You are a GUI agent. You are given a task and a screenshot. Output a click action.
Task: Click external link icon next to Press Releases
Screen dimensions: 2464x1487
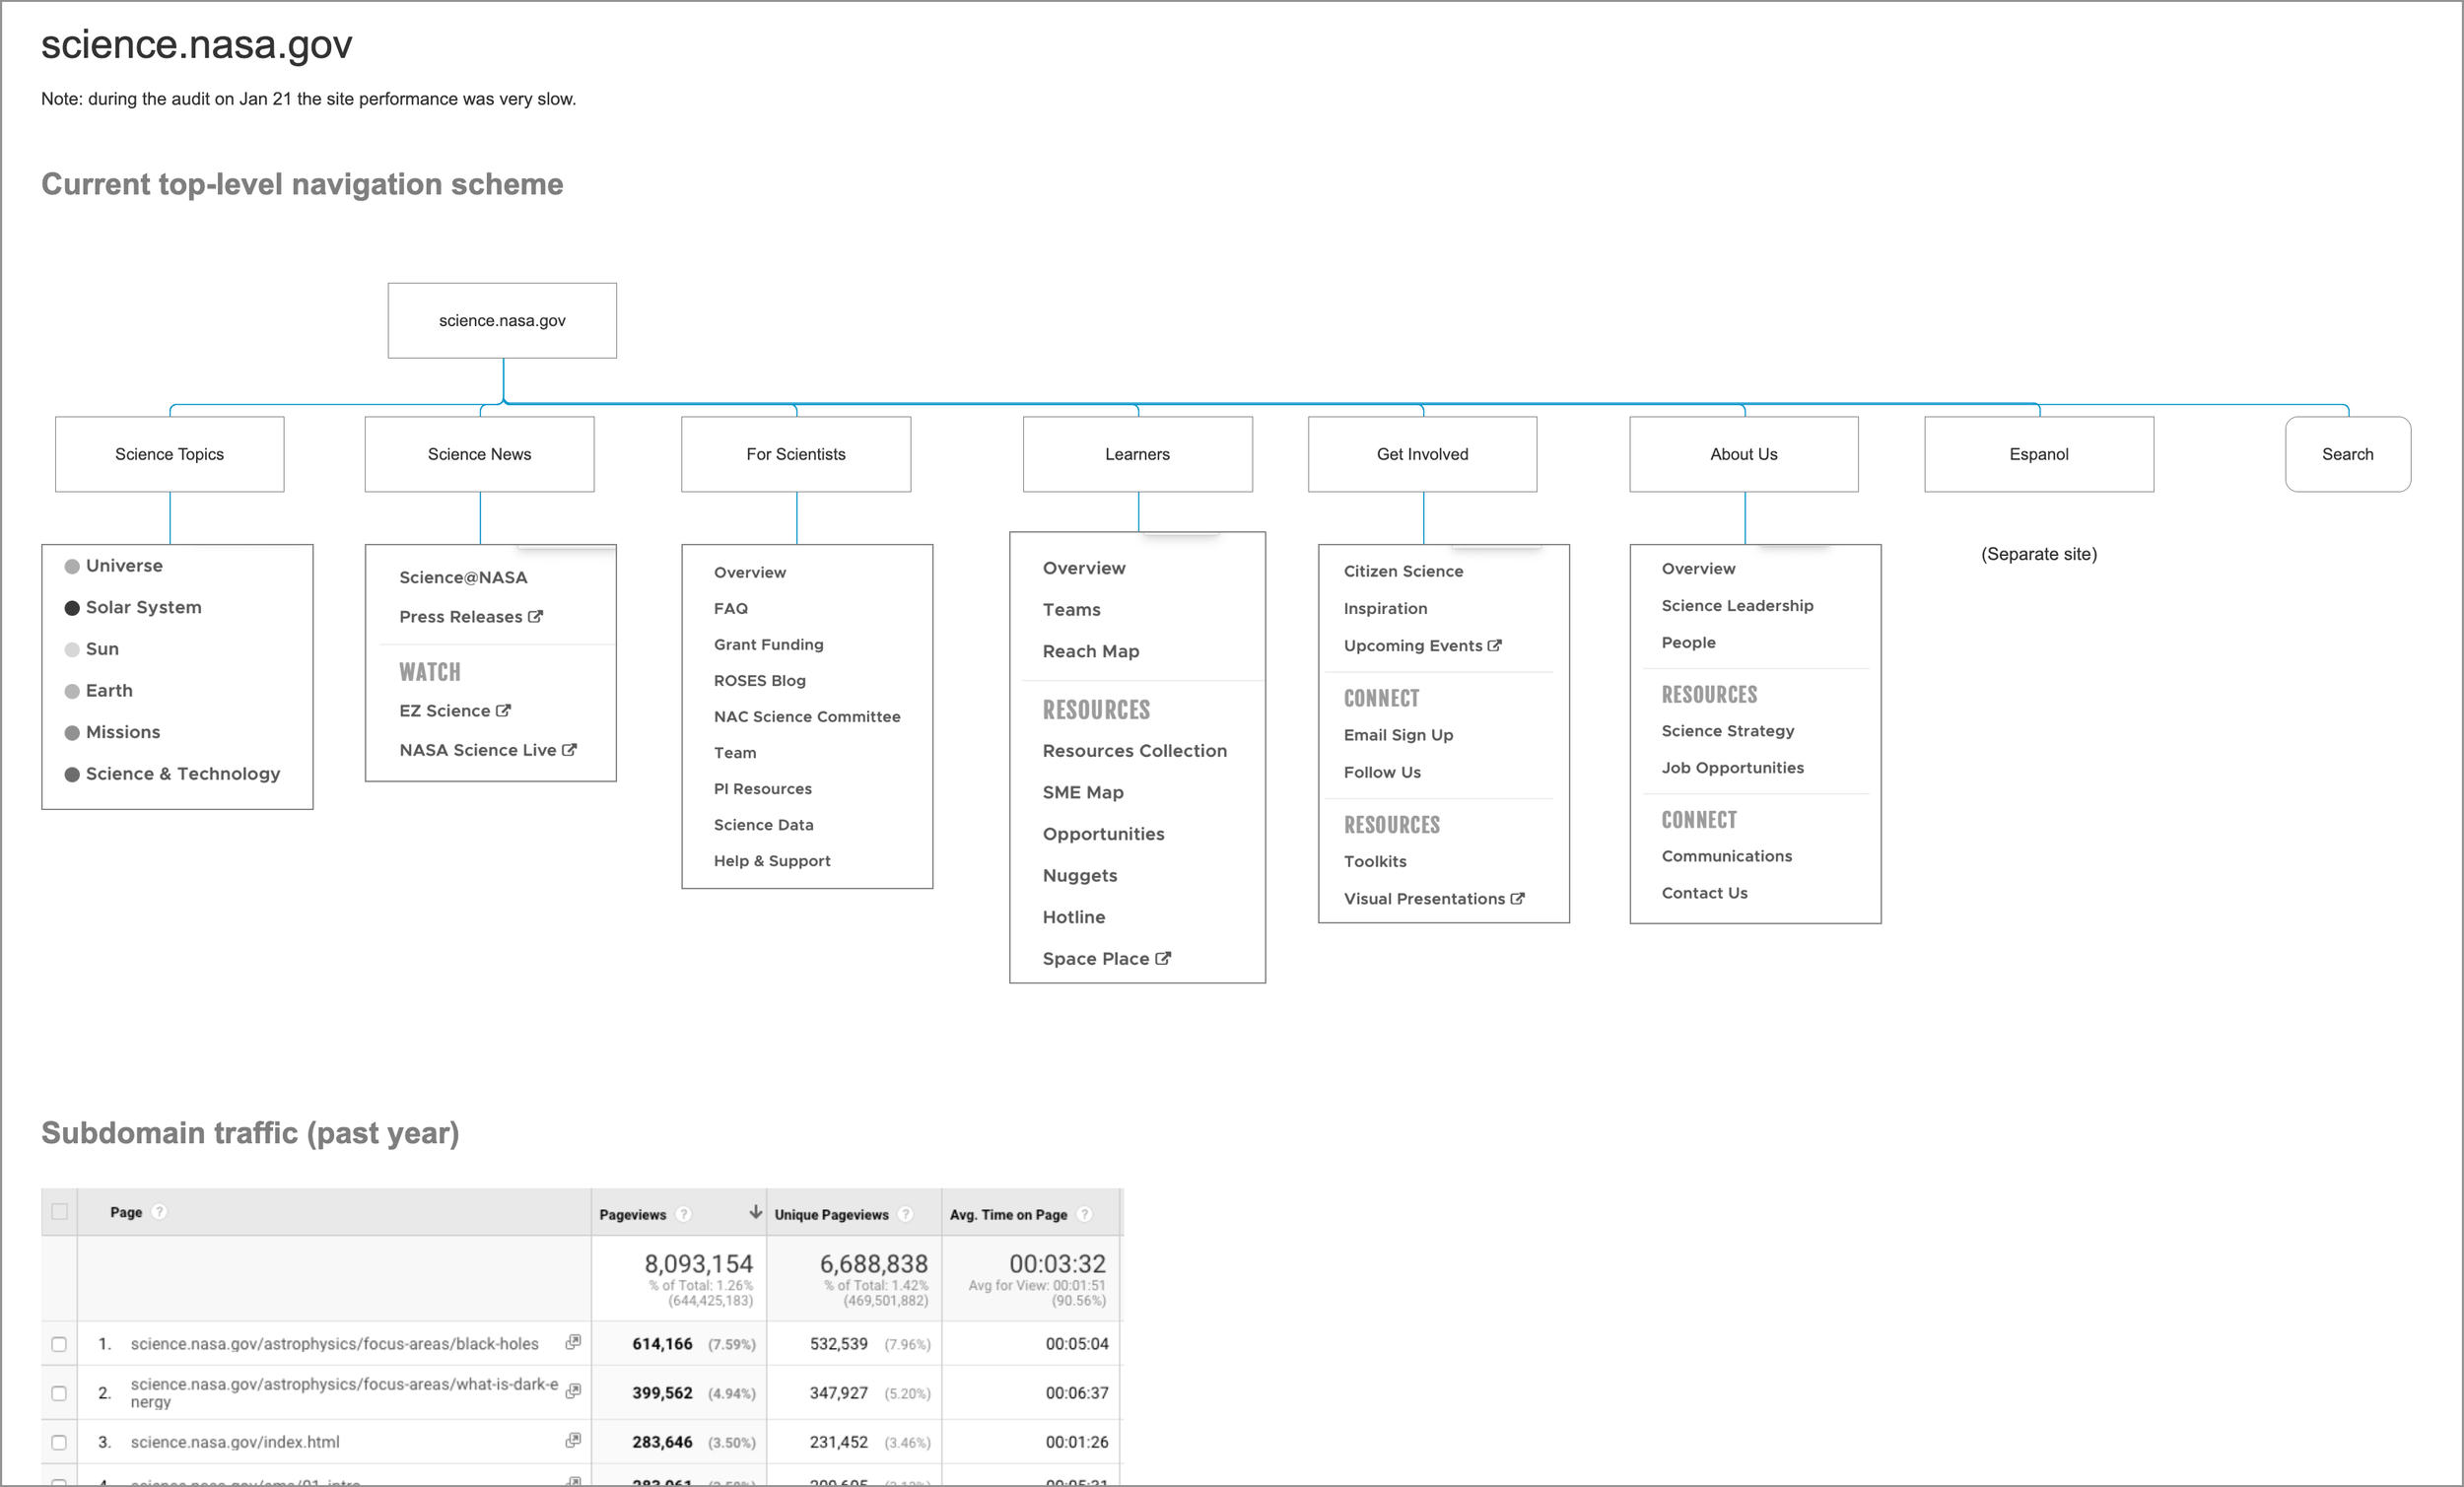pos(535,617)
